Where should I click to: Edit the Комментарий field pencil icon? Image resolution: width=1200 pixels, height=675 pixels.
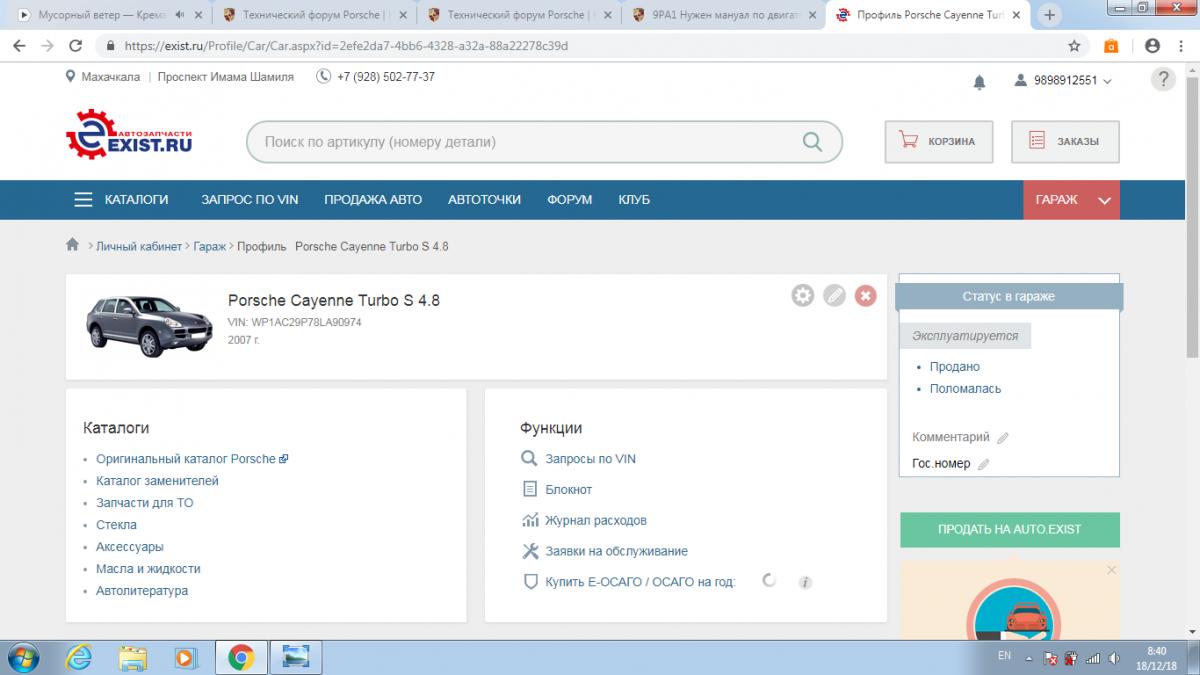1003,438
